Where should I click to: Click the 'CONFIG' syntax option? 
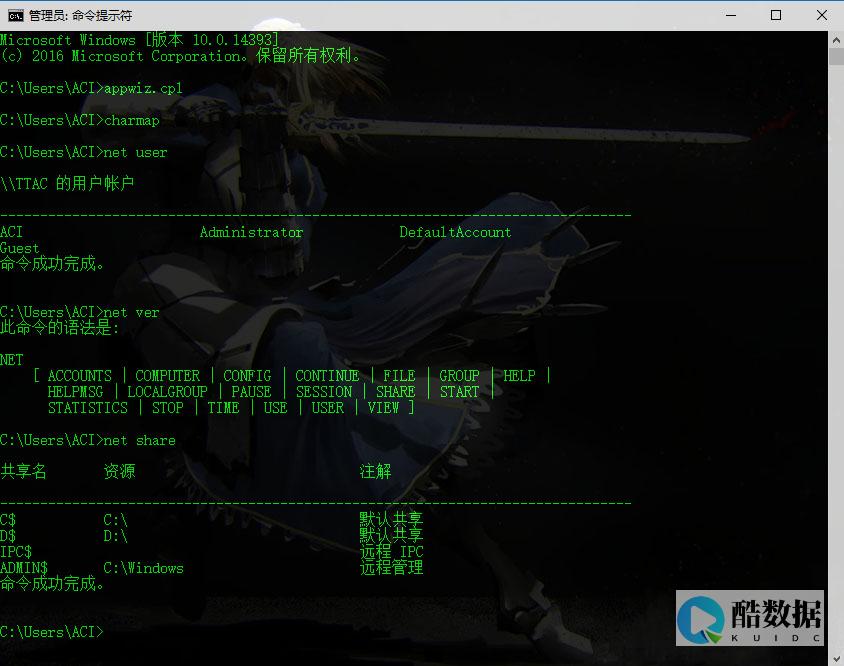click(247, 376)
